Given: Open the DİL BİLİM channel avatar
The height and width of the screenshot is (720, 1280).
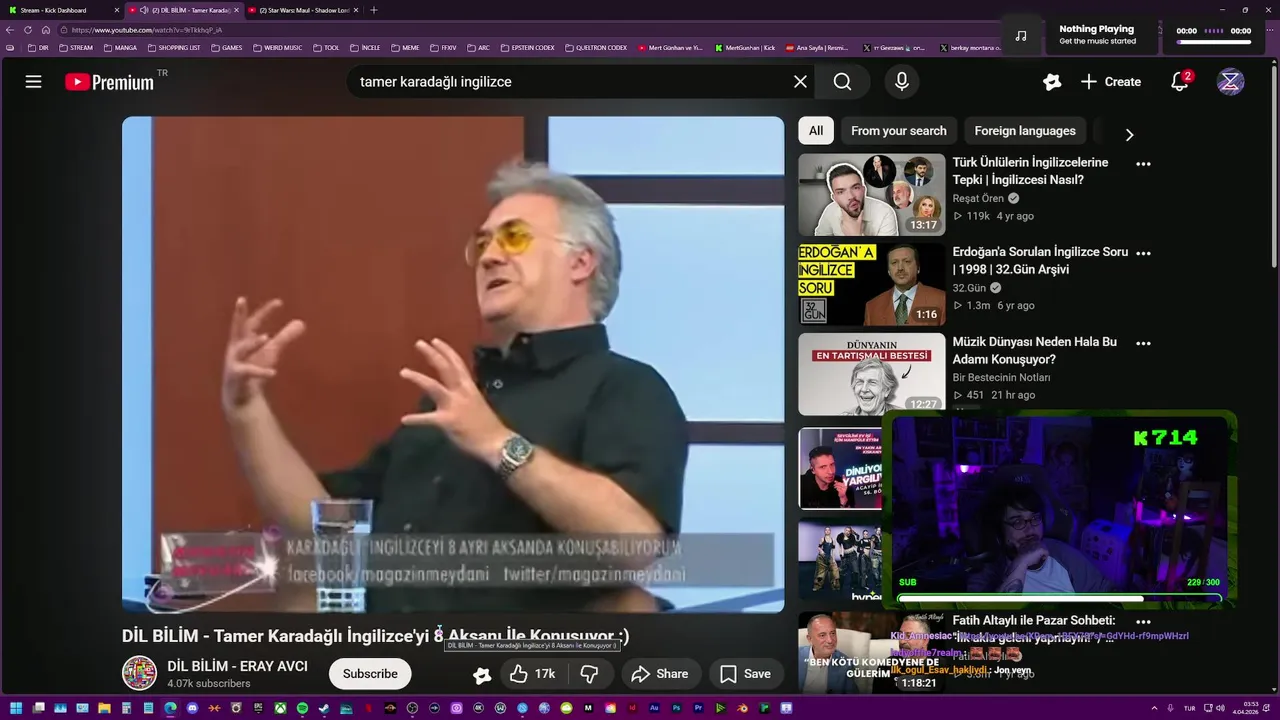Looking at the screenshot, I should click(139, 673).
